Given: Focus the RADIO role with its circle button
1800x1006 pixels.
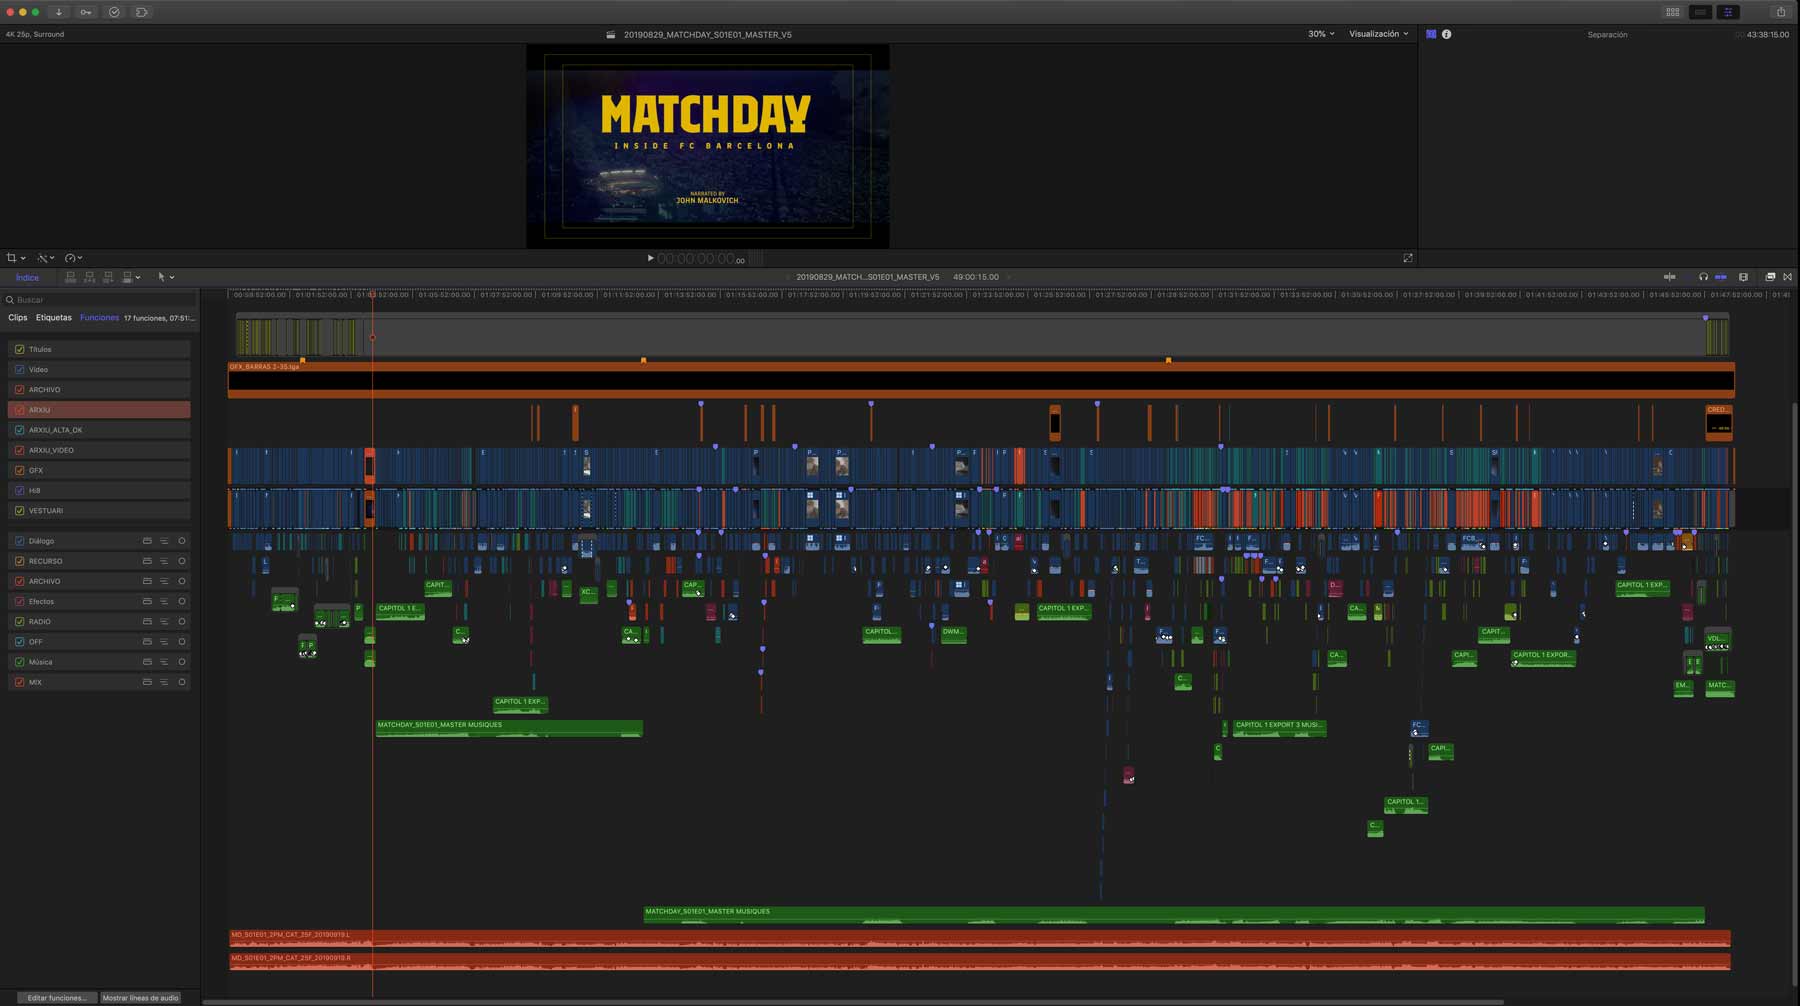Looking at the screenshot, I should 181,622.
